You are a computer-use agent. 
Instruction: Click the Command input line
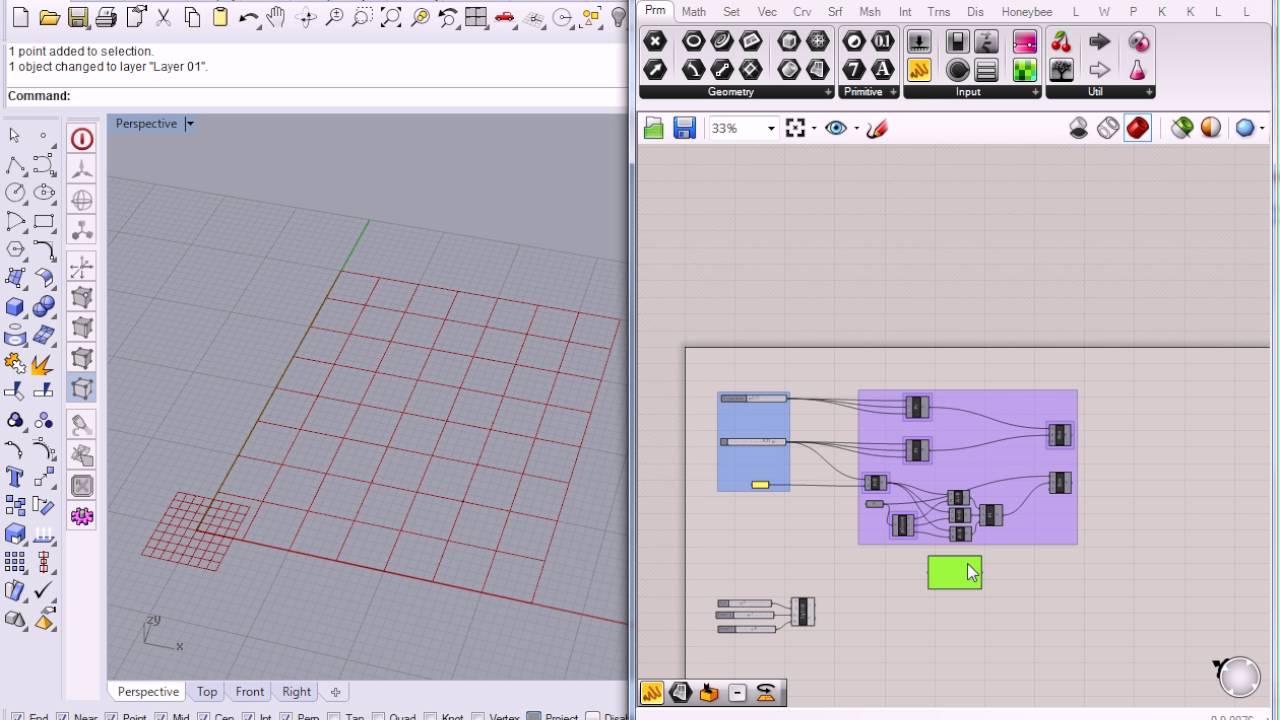[316, 96]
